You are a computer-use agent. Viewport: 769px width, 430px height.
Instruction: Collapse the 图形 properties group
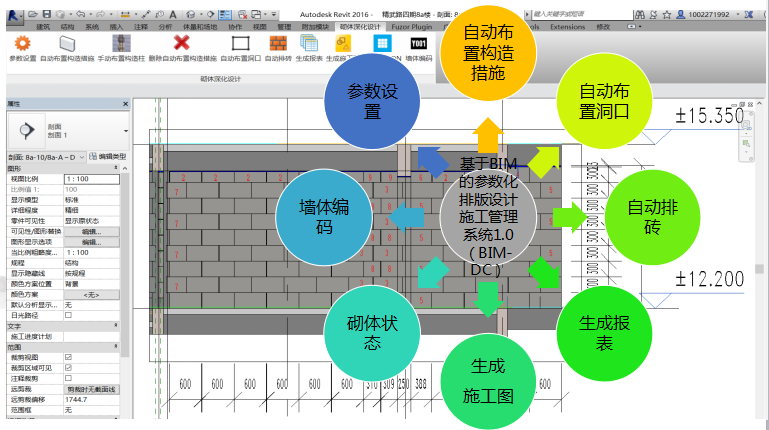click(x=116, y=168)
